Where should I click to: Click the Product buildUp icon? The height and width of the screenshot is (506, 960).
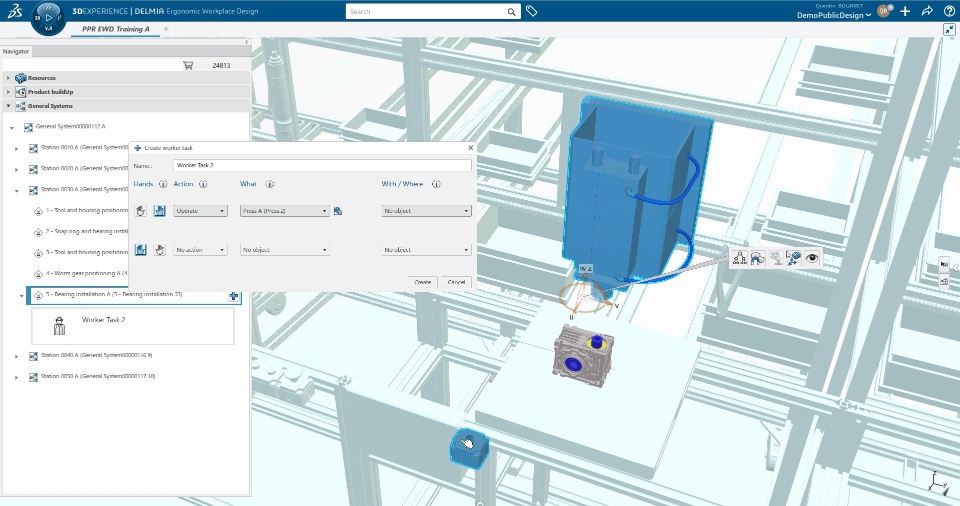[21, 92]
